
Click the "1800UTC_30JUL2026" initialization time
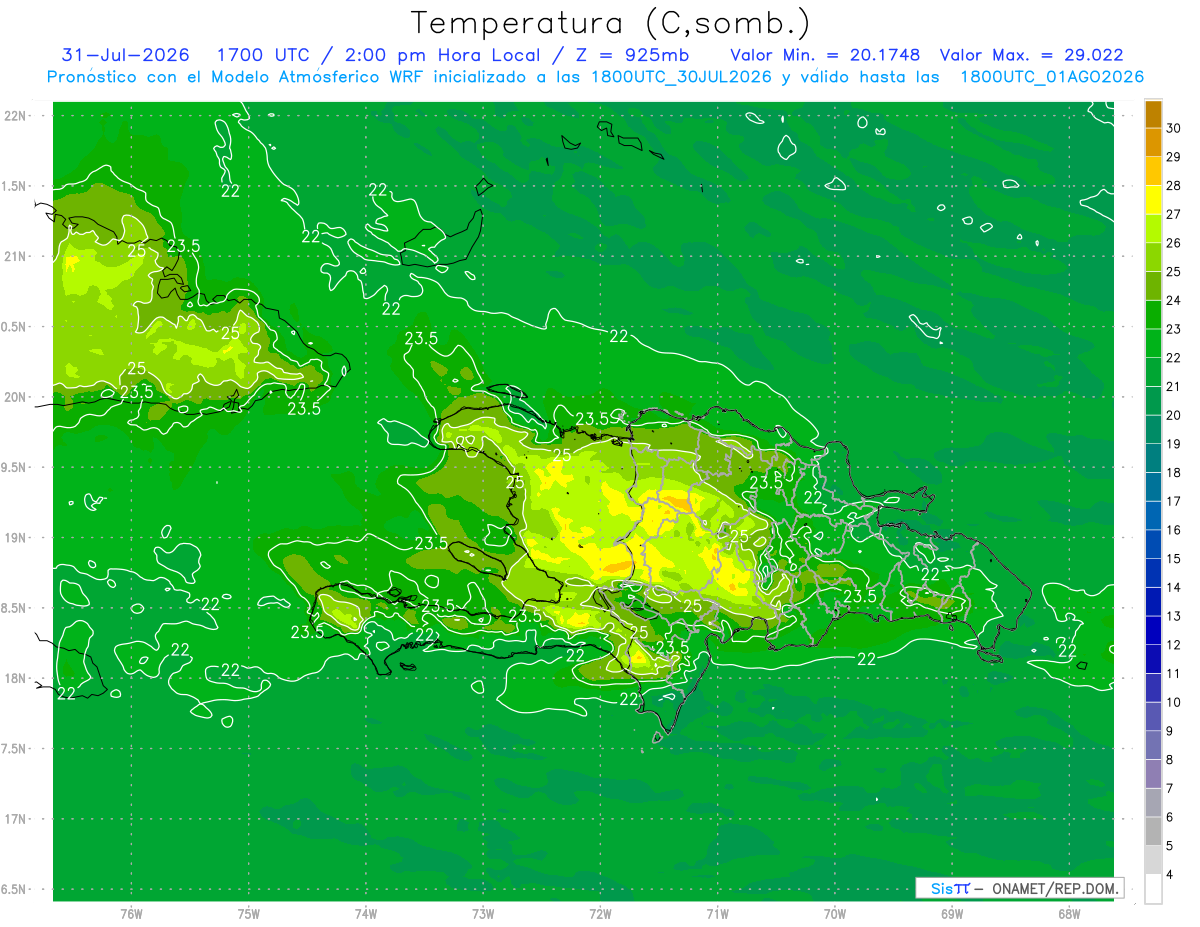(x=680, y=77)
